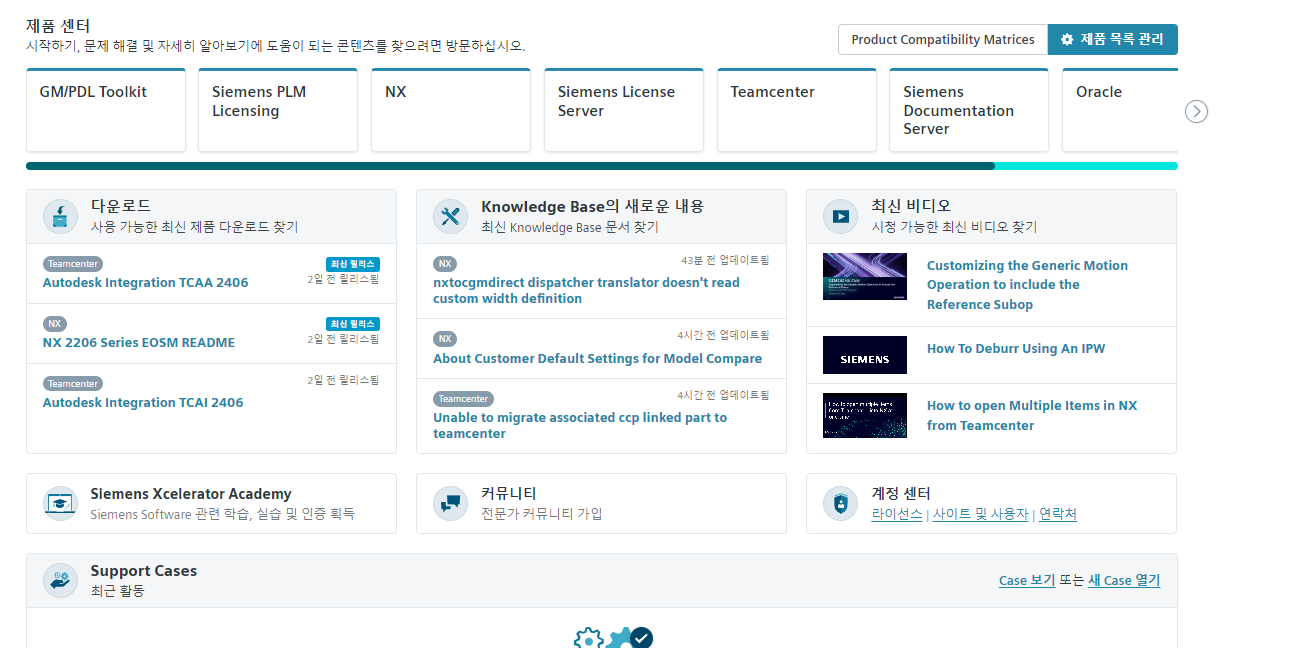This screenshot has width=1291, height=648.
Task: Open Unable to migrate associated ccp article
Action: coord(580,426)
